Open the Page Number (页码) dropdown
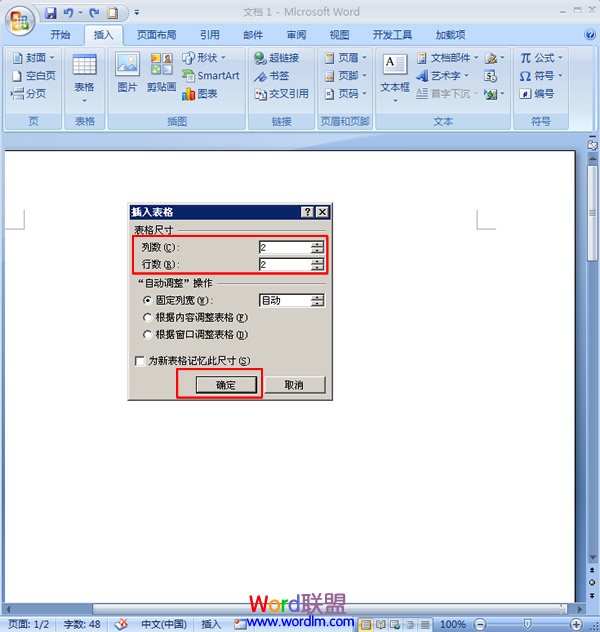 (x=346, y=94)
